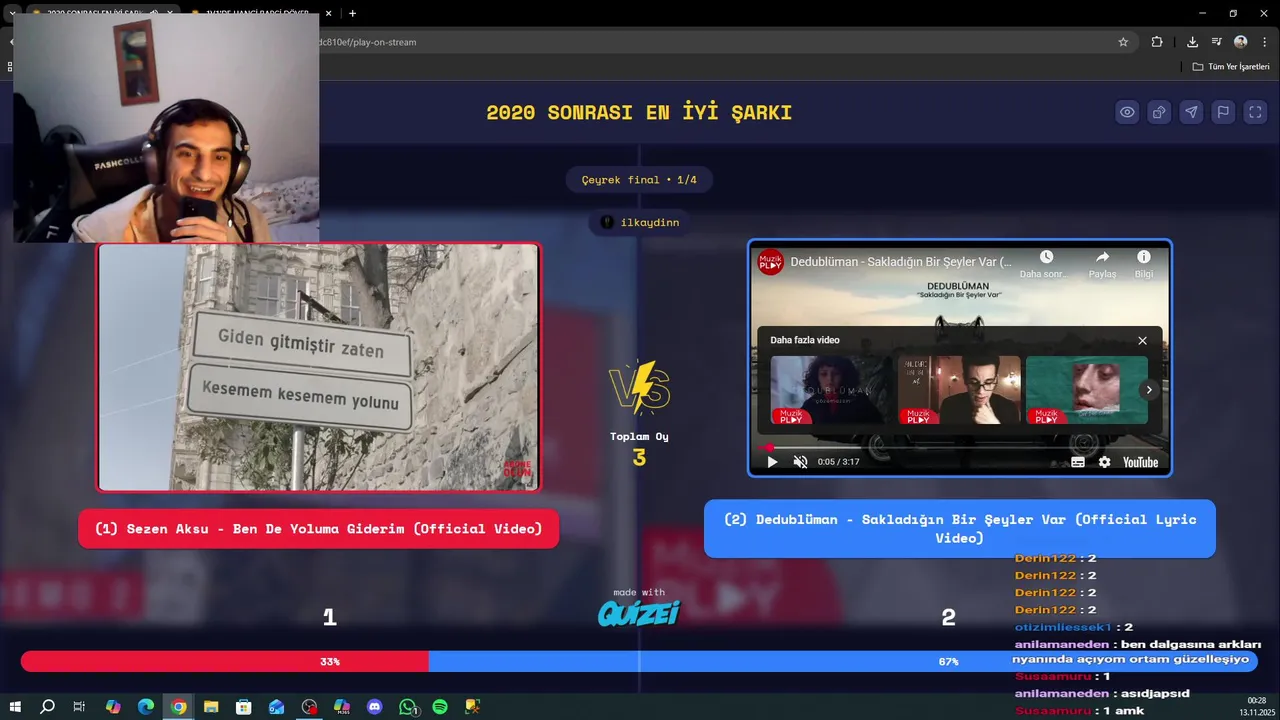Play the Dedublüman YouTube video

tap(772, 462)
